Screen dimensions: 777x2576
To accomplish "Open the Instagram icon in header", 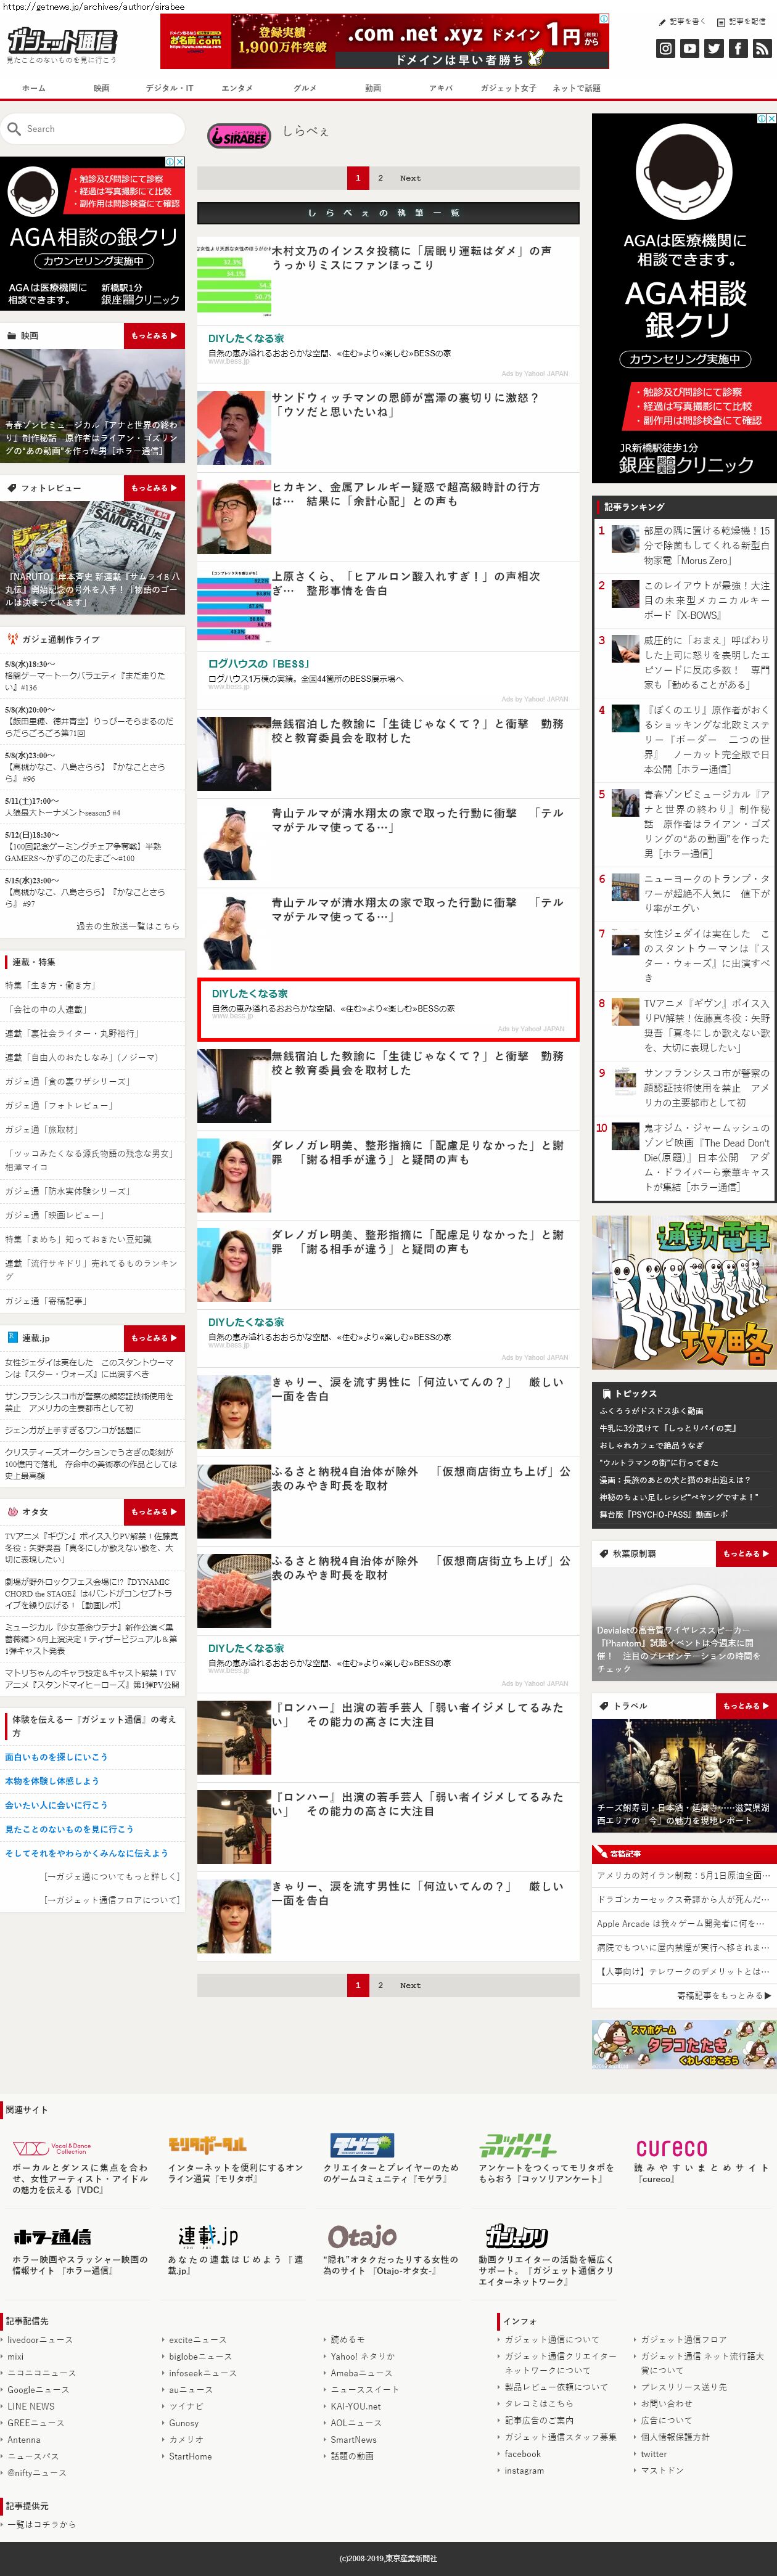I will (665, 48).
